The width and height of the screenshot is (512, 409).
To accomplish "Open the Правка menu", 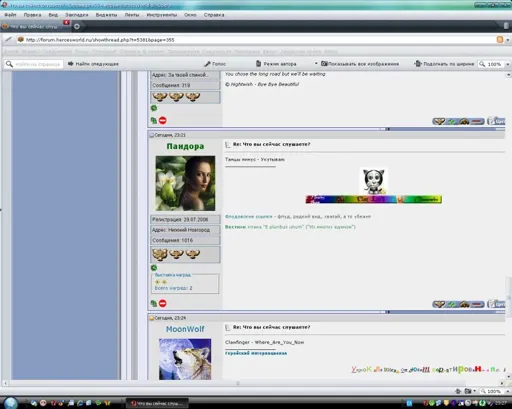I will [x=32, y=15].
